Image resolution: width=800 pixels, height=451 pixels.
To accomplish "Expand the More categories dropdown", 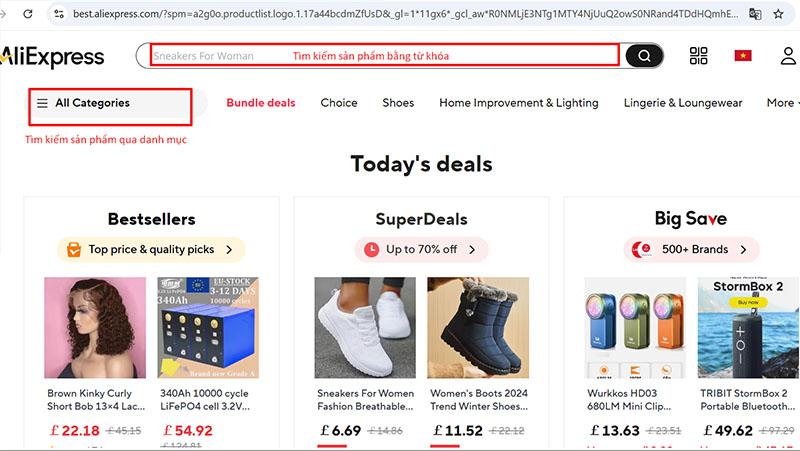I will click(780, 103).
